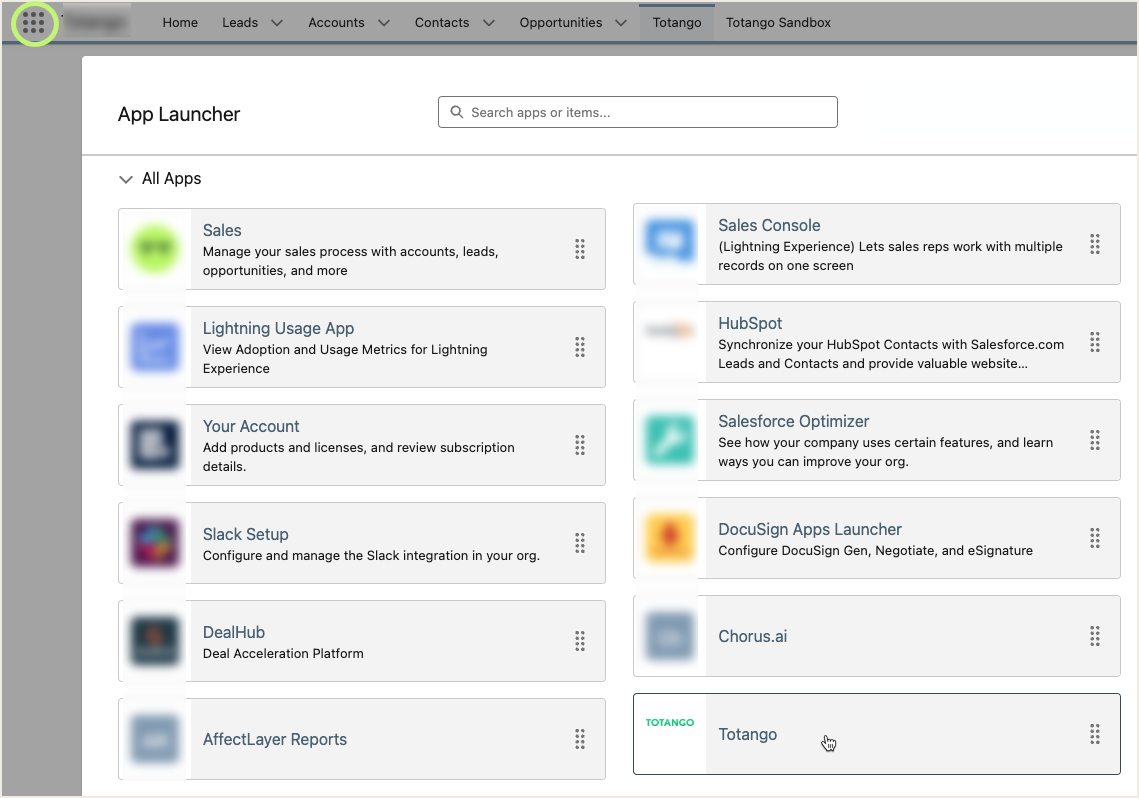Click the Lightning Usage App icon
Screen dimensions: 1139x798
pos(154,347)
